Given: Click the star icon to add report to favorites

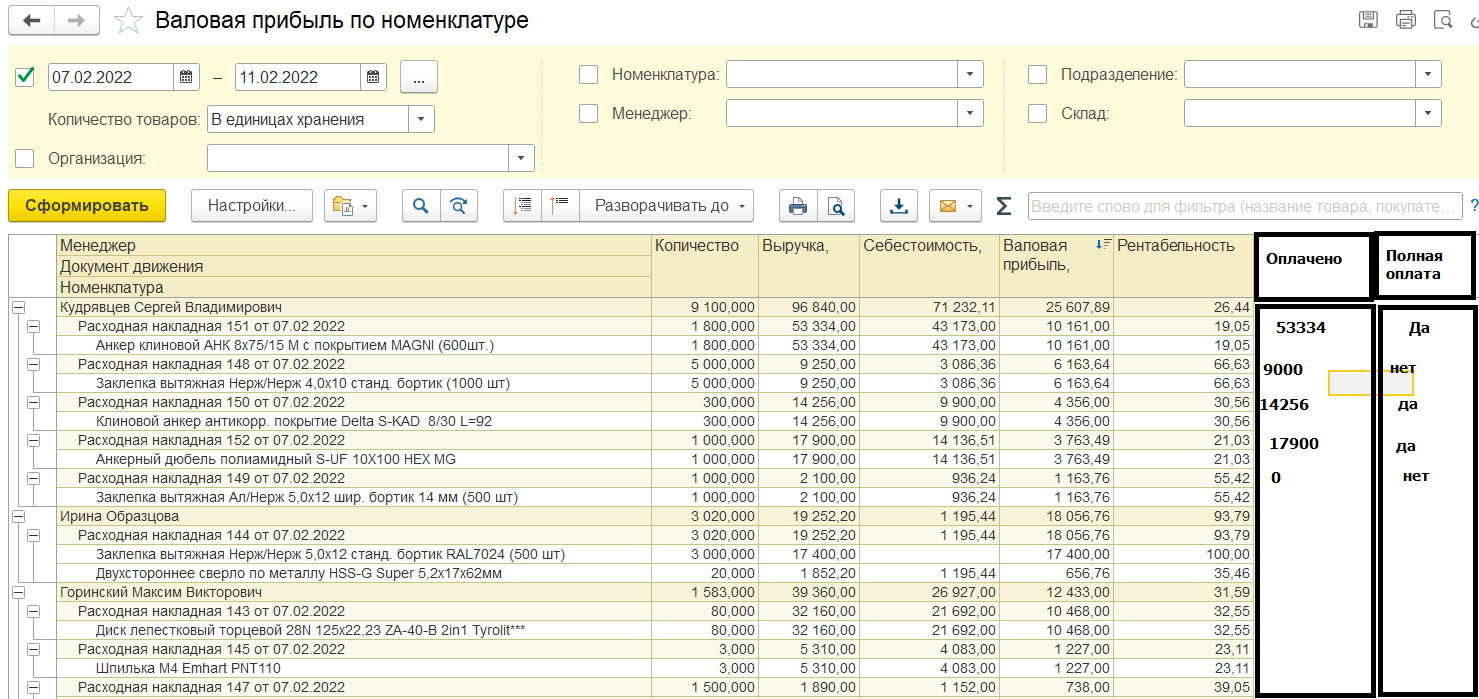Looking at the screenshot, I should pos(128,21).
